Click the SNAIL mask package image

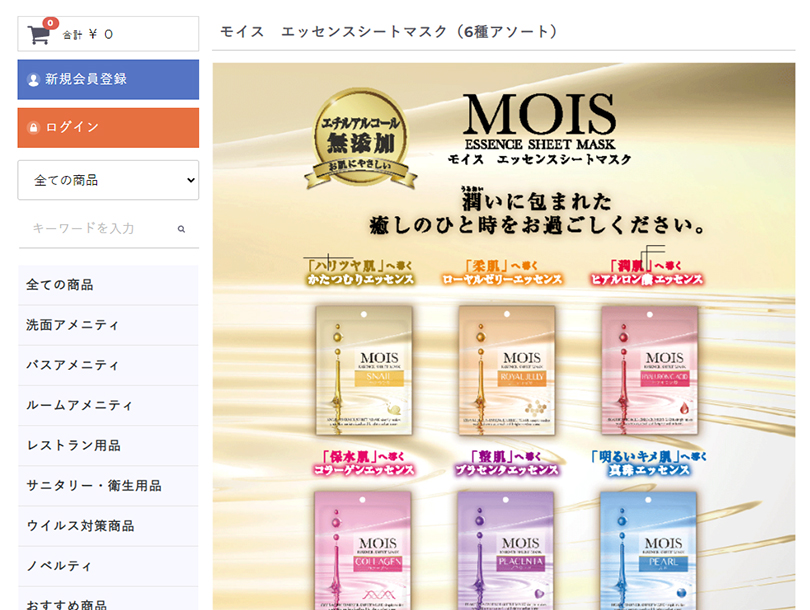364,370
